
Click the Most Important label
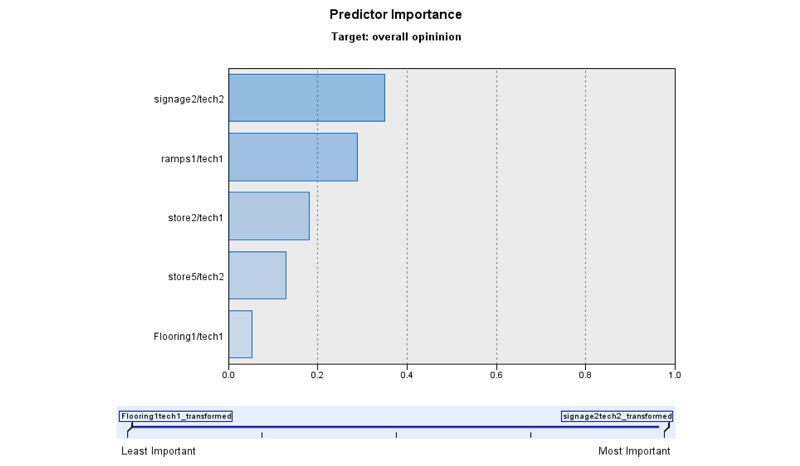(634, 451)
